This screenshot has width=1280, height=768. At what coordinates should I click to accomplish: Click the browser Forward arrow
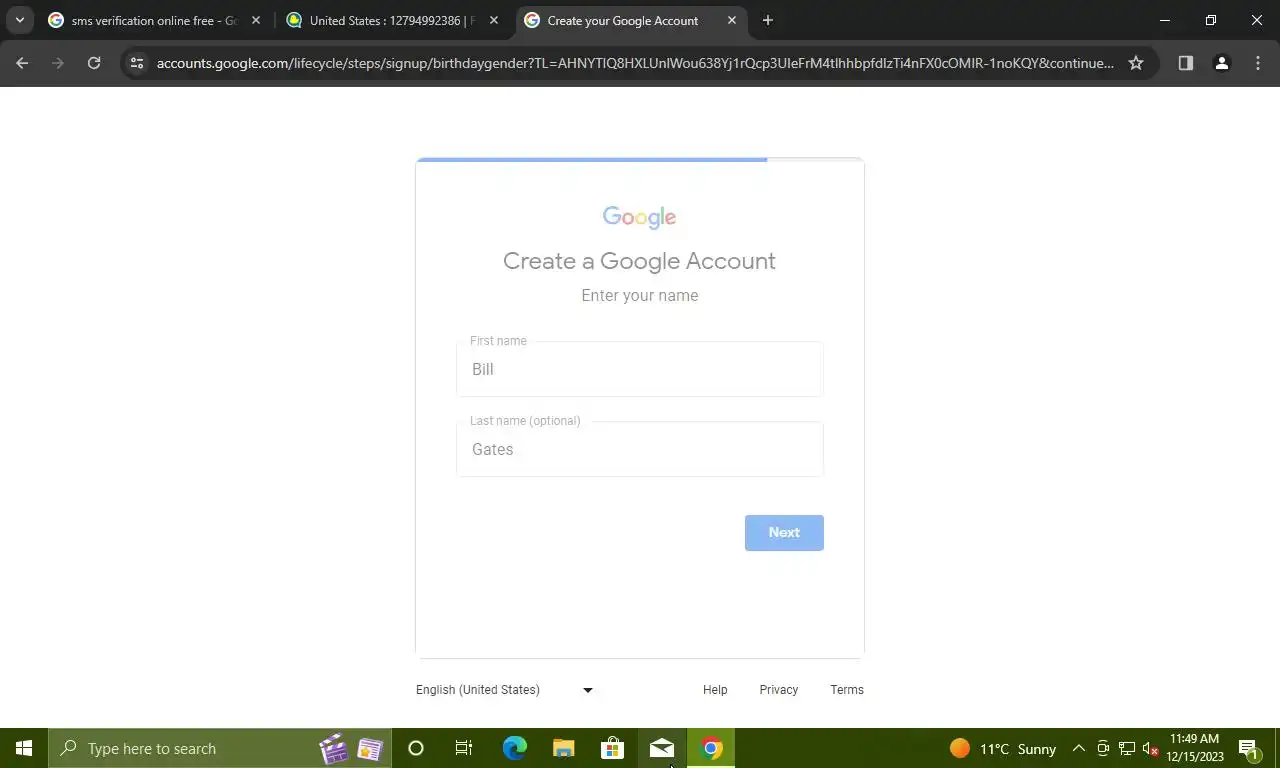coord(58,63)
